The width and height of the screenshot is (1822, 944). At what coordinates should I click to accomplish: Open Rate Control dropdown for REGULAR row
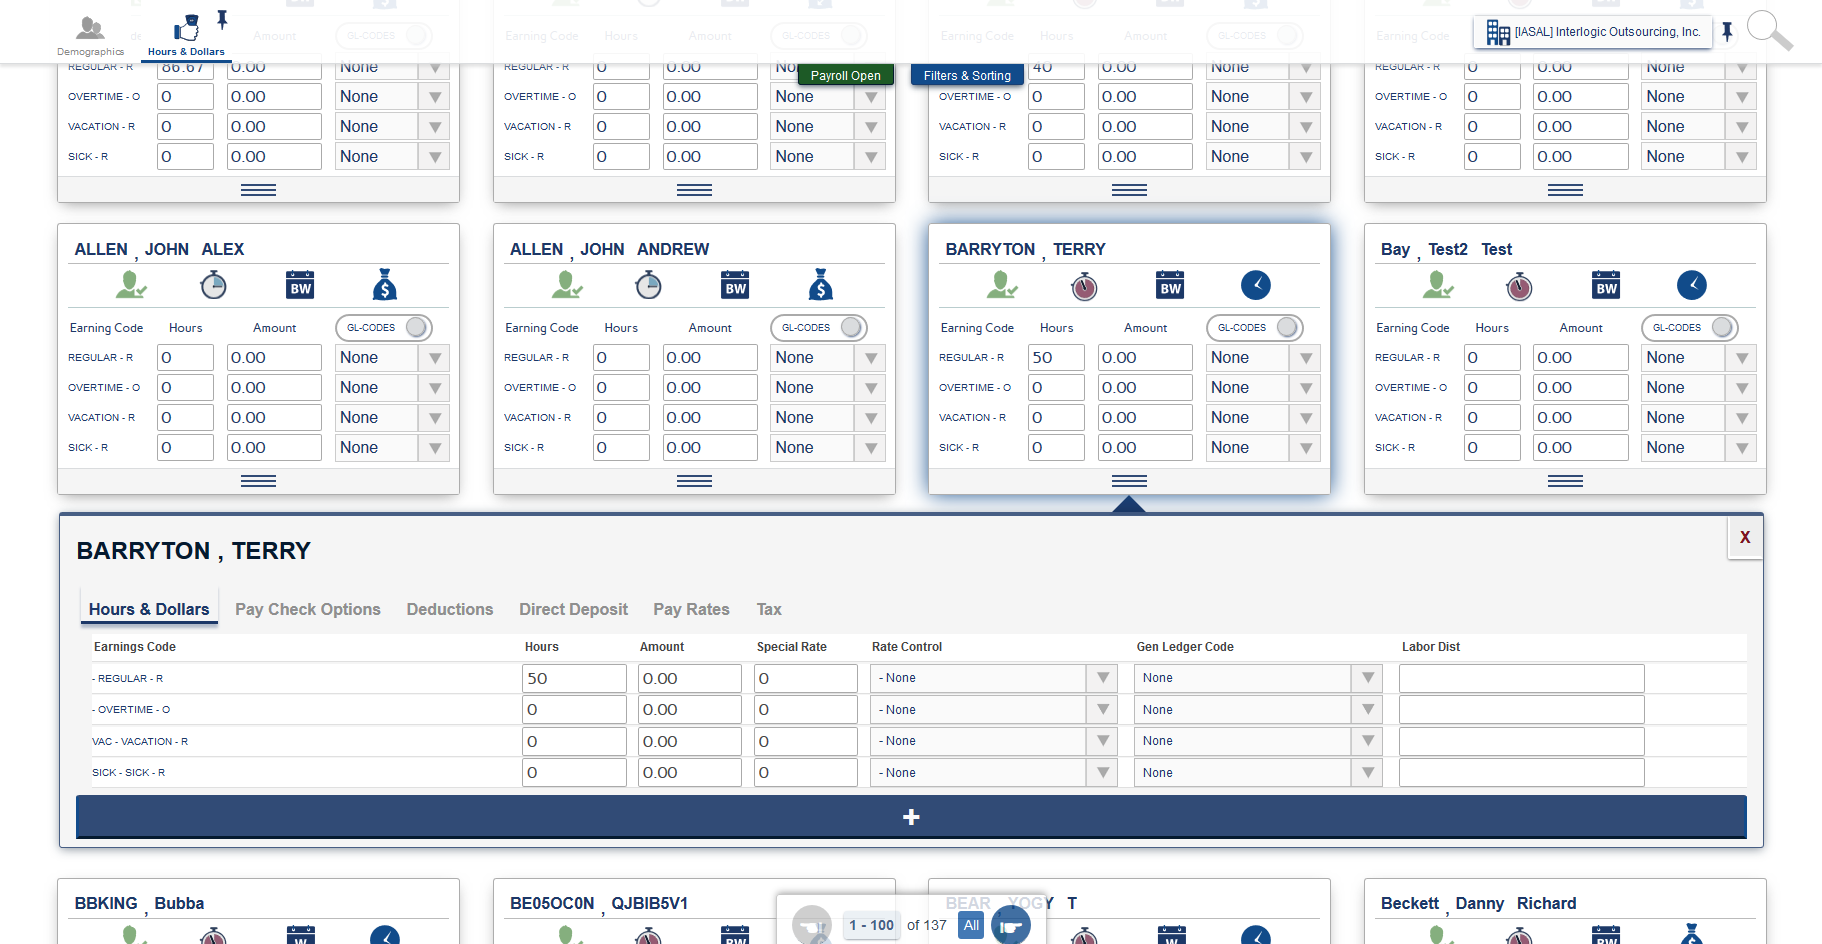click(x=1102, y=678)
